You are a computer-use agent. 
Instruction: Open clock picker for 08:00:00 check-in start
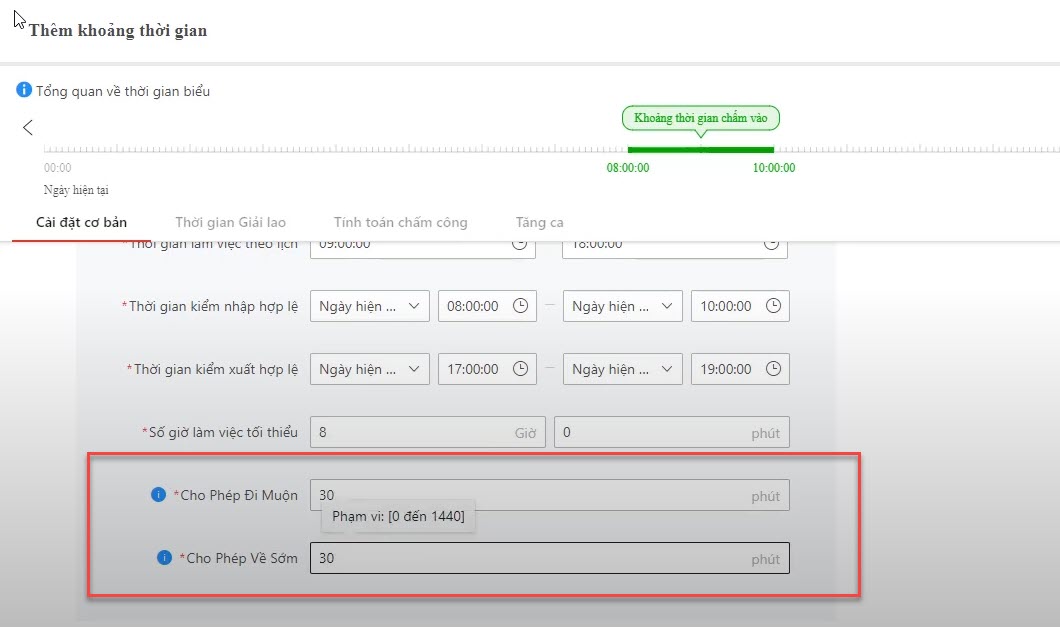tap(519, 307)
